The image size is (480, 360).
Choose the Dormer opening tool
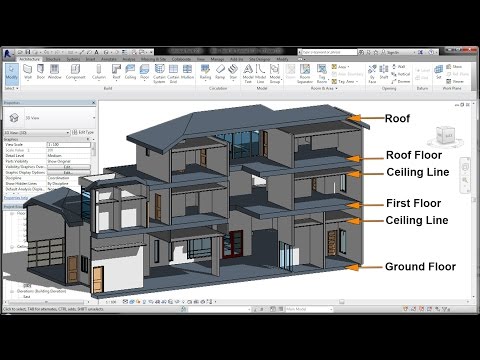(401, 81)
